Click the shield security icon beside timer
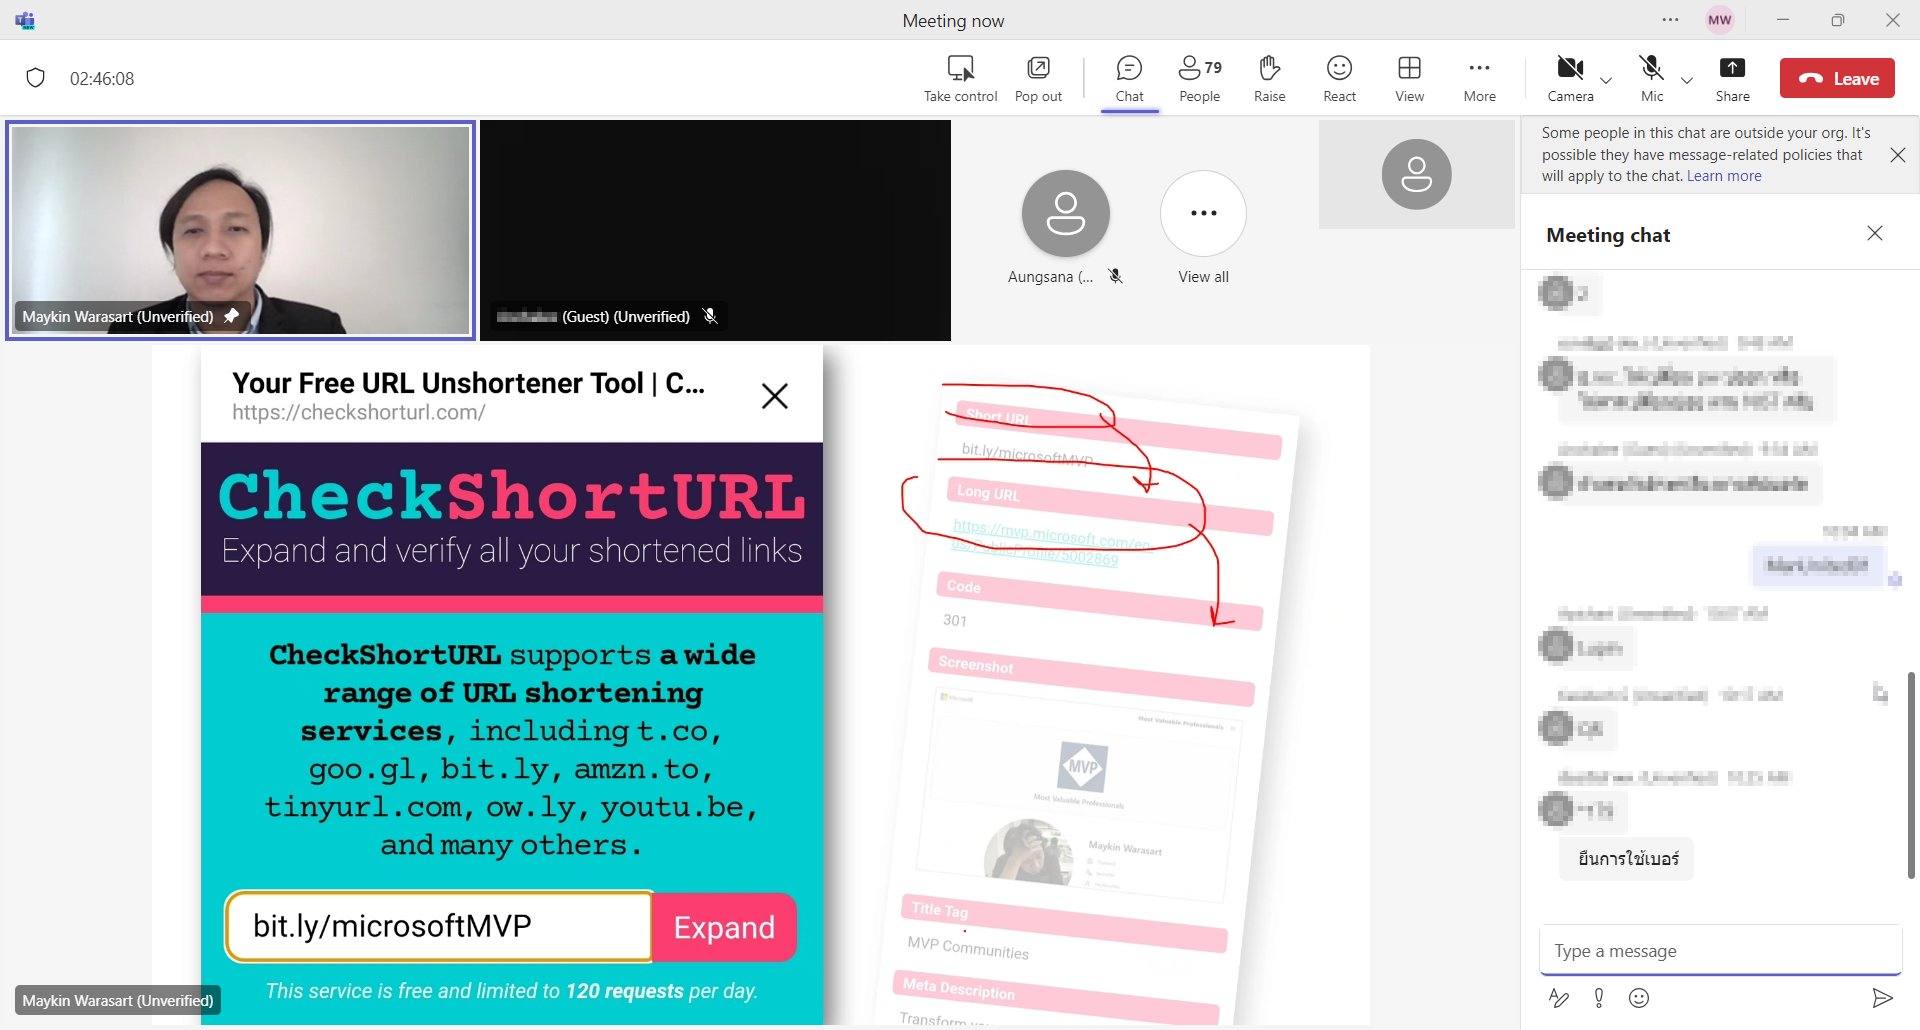The height and width of the screenshot is (1030, 1920). (35, 78)
